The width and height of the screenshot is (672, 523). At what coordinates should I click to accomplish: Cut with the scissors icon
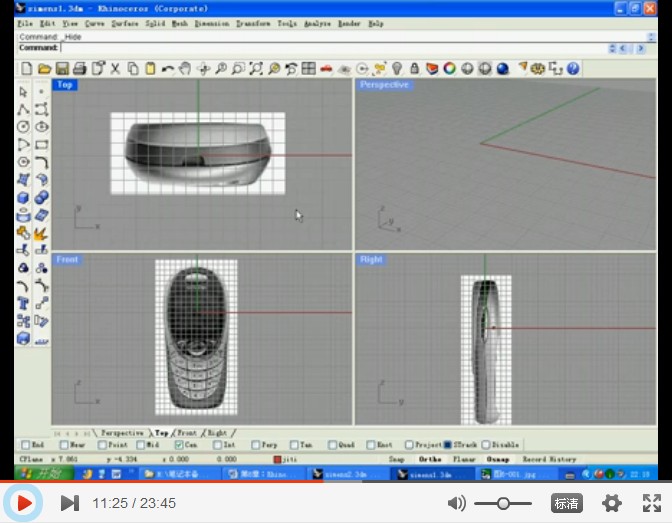[115, 69]
